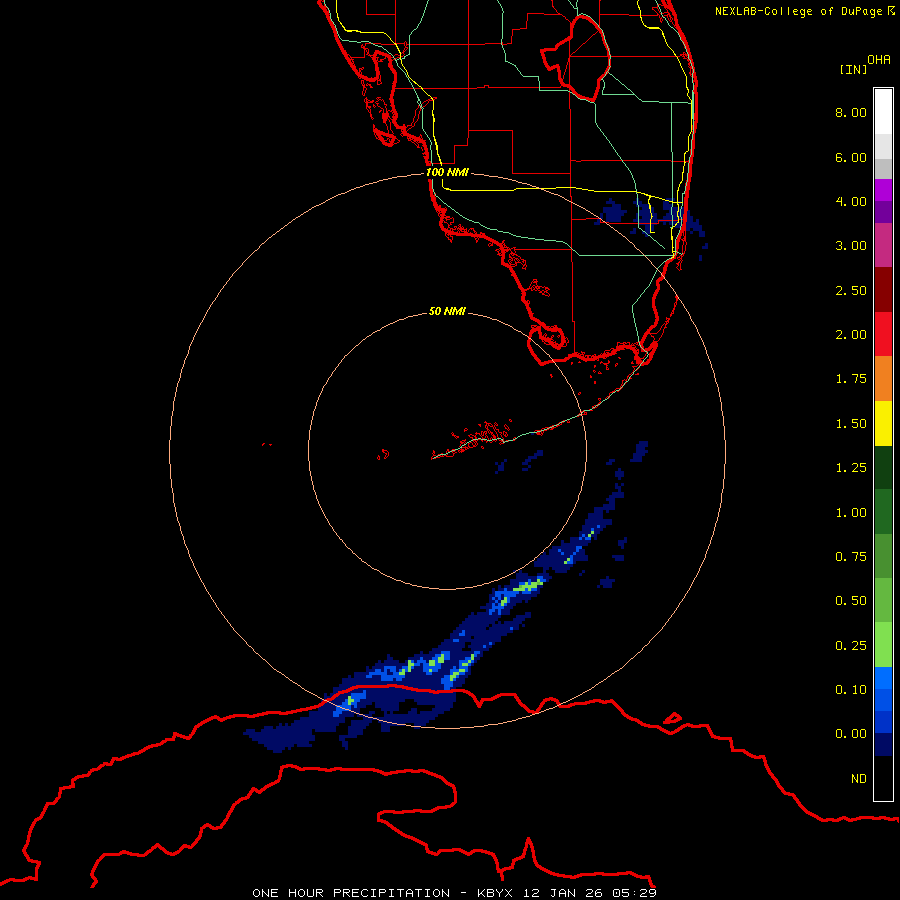The width and height of the screenshot is (900, 900).
Task: Click the OHA product label above legend
Action: pos(879,60)
